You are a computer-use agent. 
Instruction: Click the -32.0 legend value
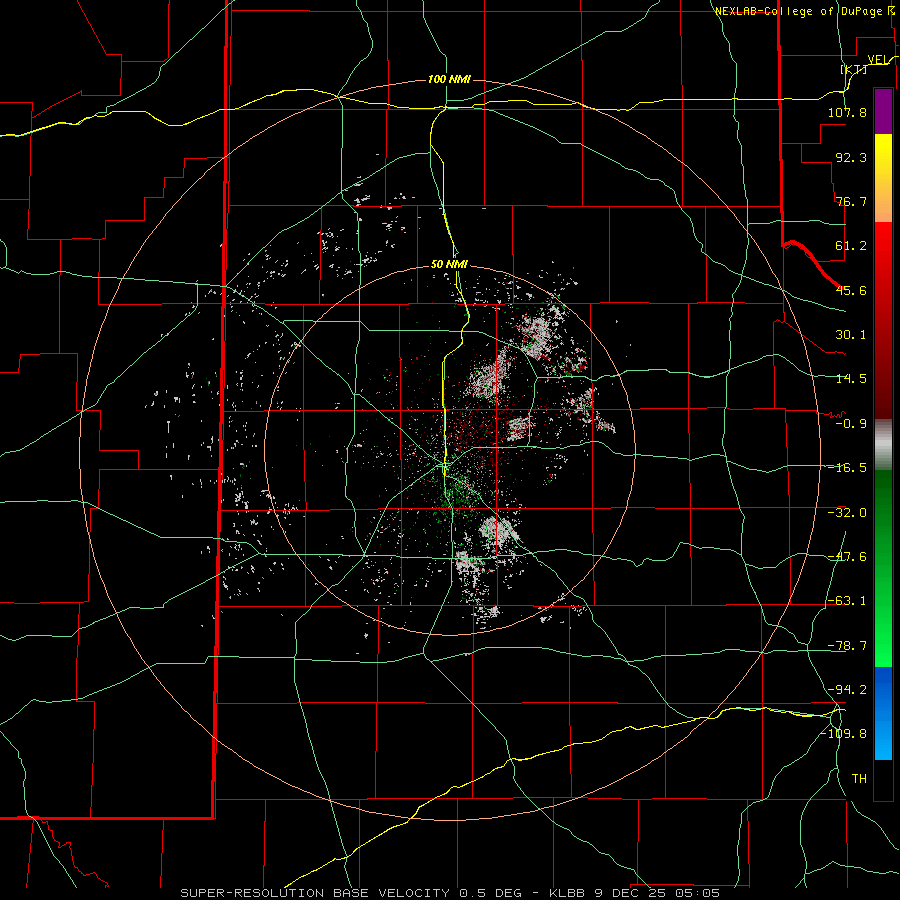847,513
